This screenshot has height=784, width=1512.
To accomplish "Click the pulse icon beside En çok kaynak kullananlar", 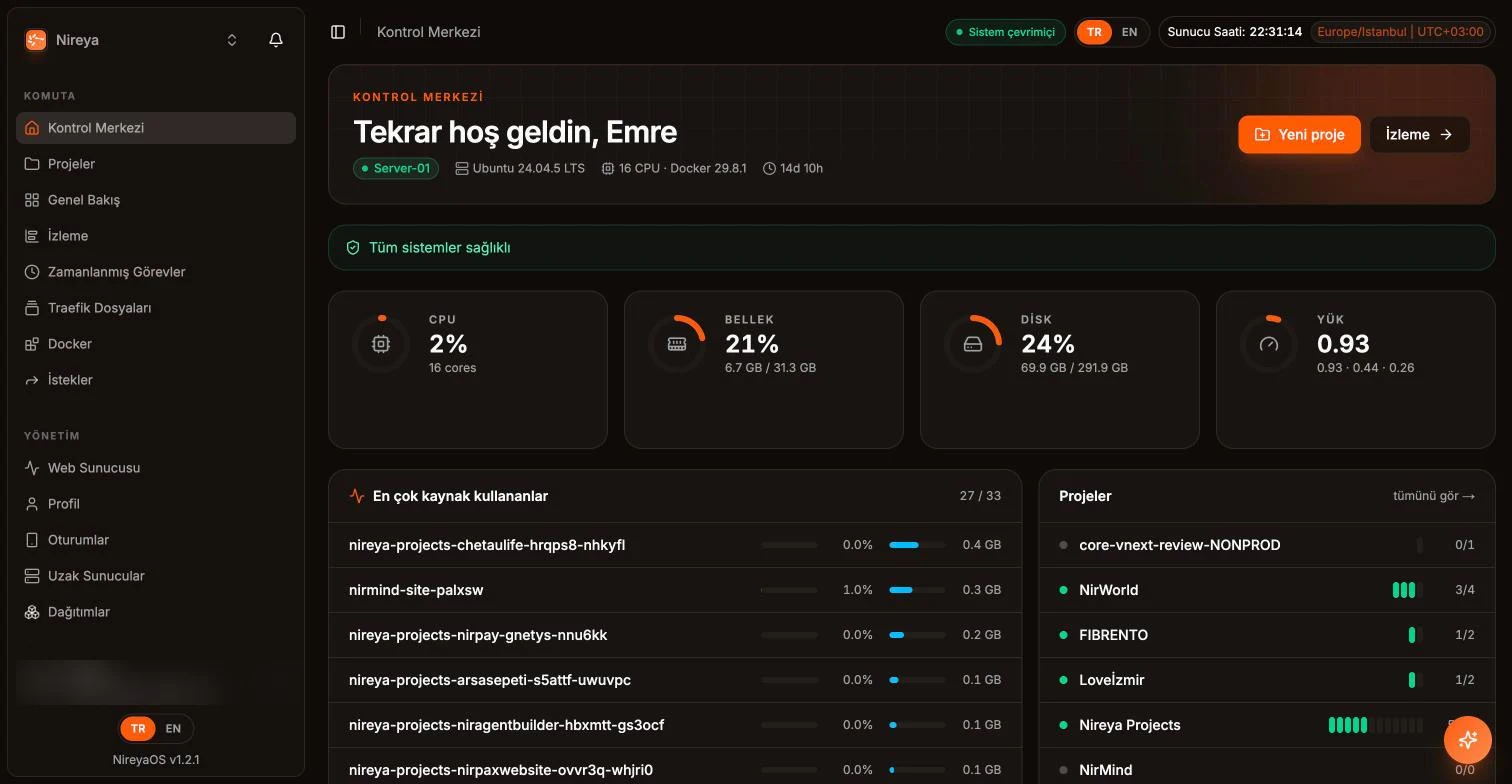I will click(357, 496).
